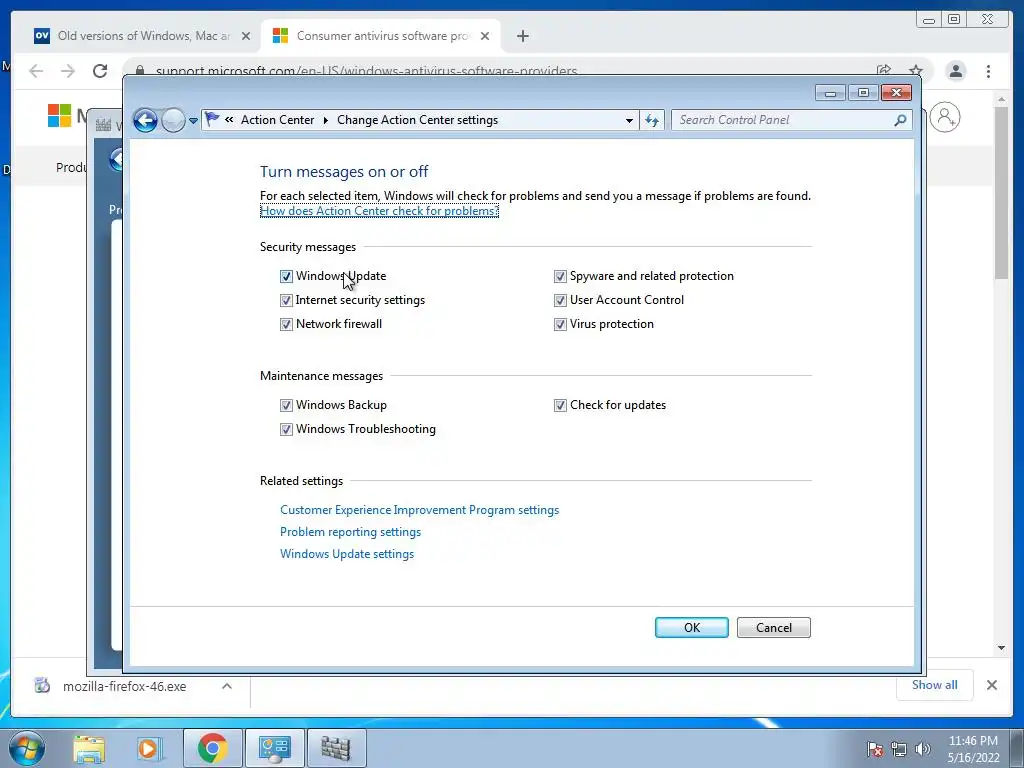Click the search magnifier icon in Control Panel

[900, 120]
